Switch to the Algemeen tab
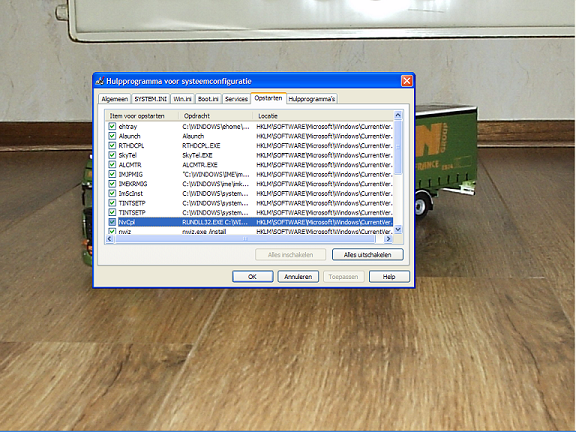 [115, 99]
